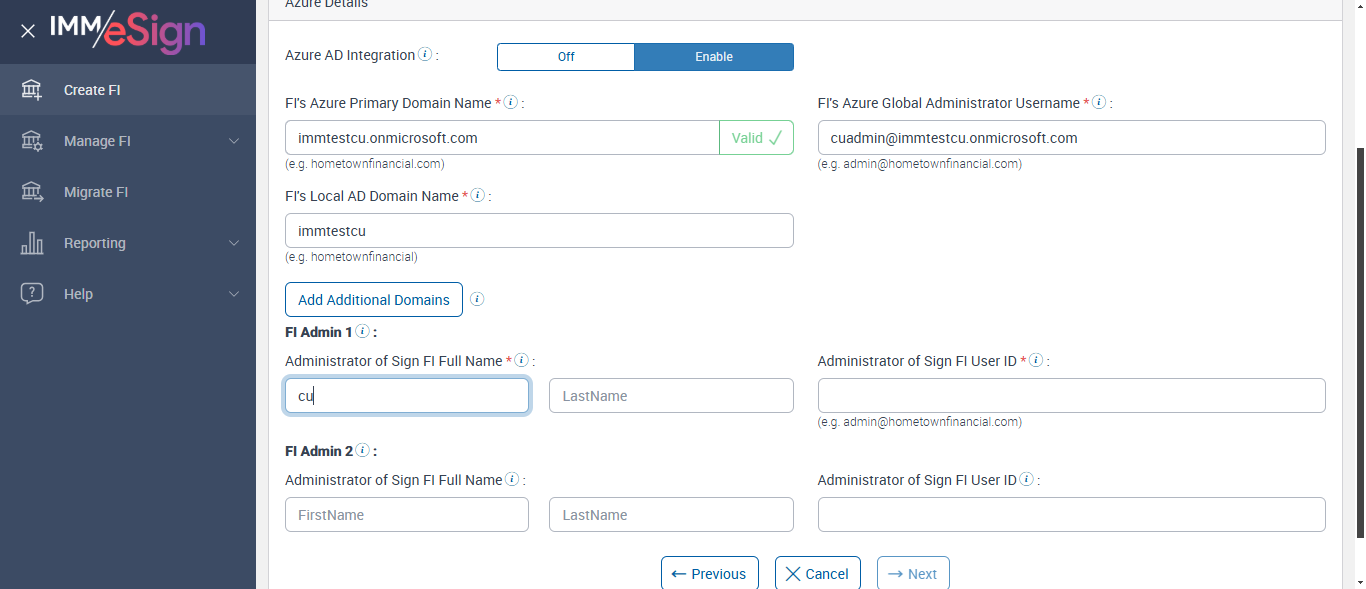Click the Add Additional Domains button
The width and height of the screenshot is (1366, 589).
pos(374,300)
